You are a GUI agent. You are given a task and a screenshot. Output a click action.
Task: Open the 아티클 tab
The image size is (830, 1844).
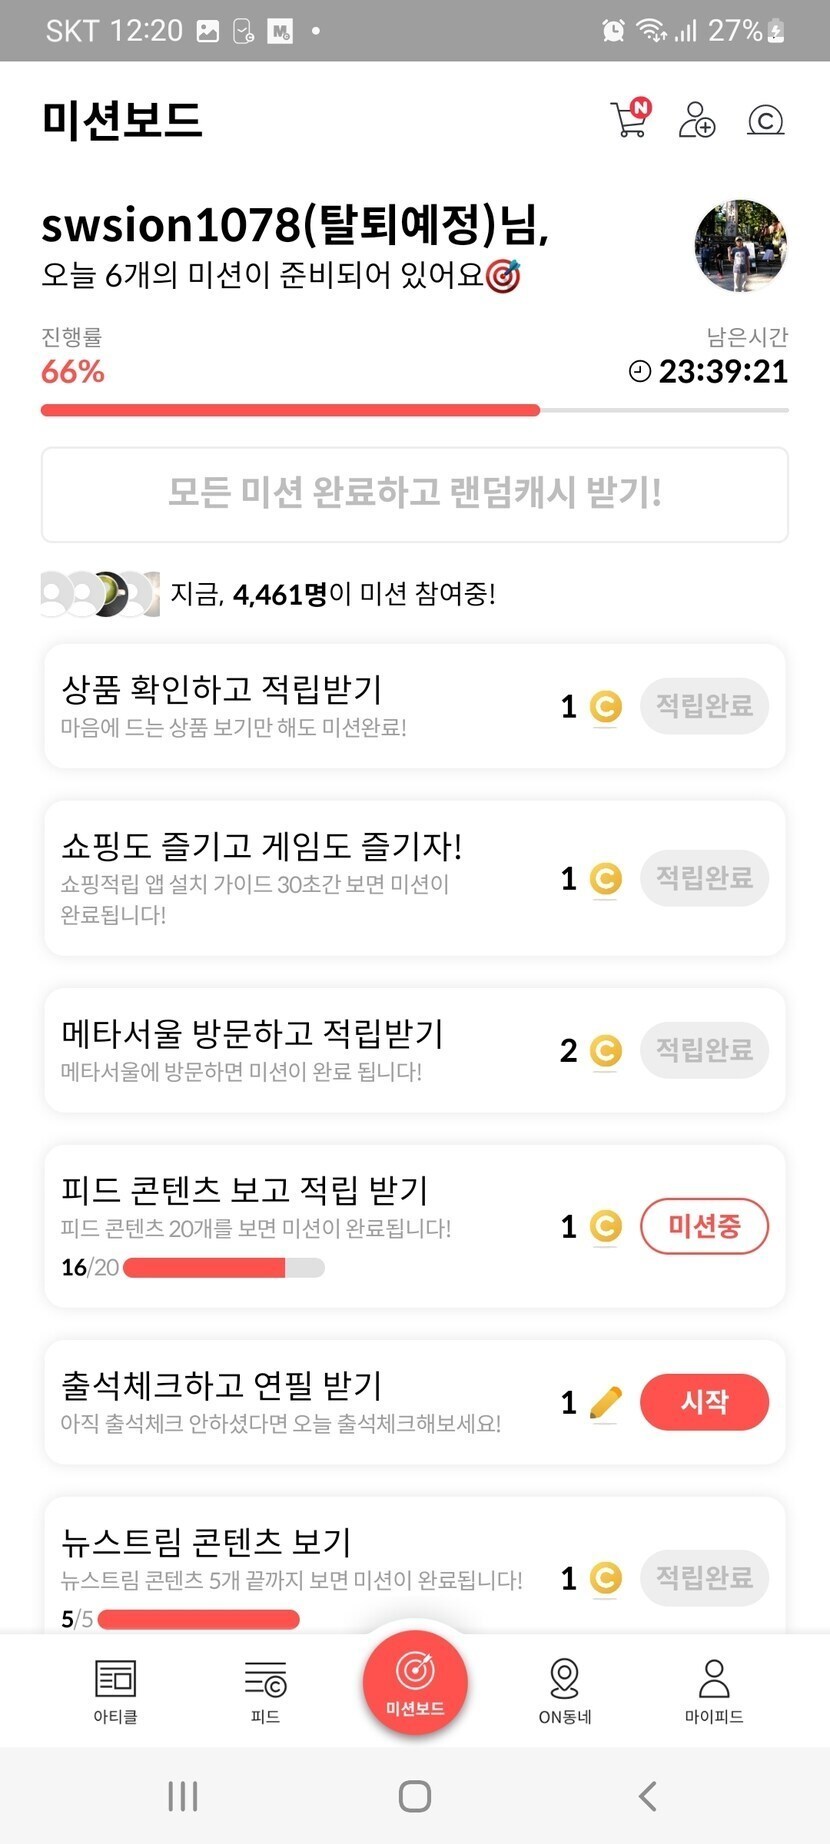click(115, 1690)
